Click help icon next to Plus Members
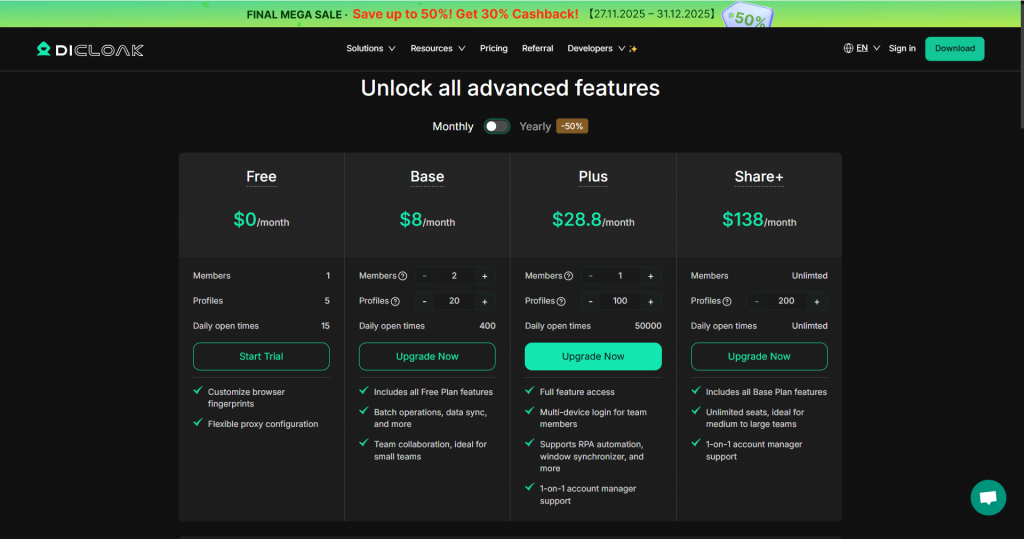 (x=569, y=276)
